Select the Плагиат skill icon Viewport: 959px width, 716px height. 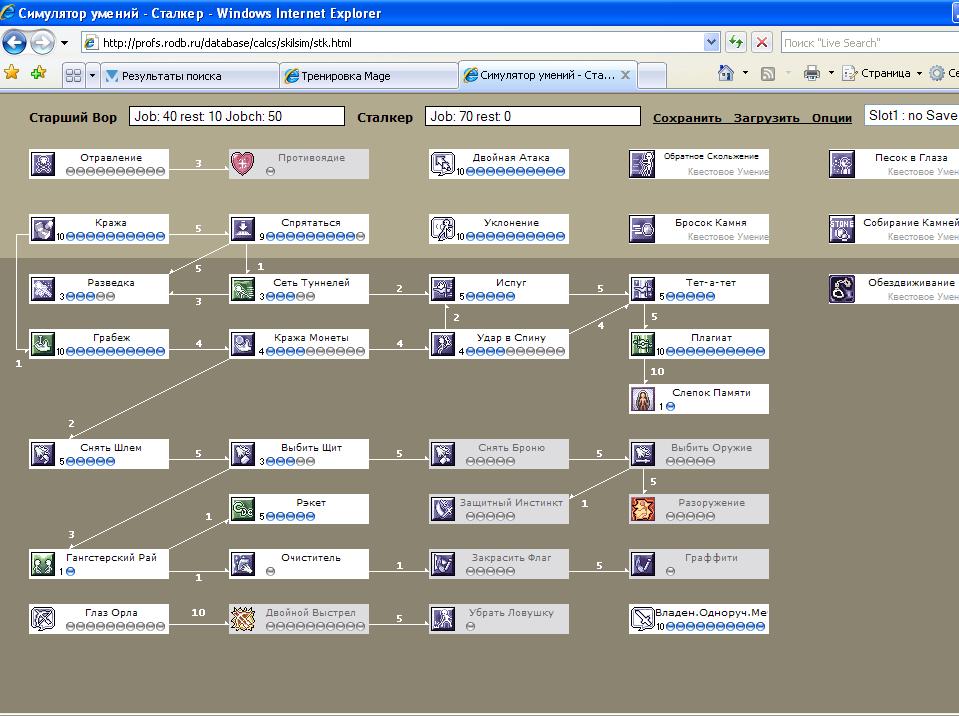click(x=643, y=344)
